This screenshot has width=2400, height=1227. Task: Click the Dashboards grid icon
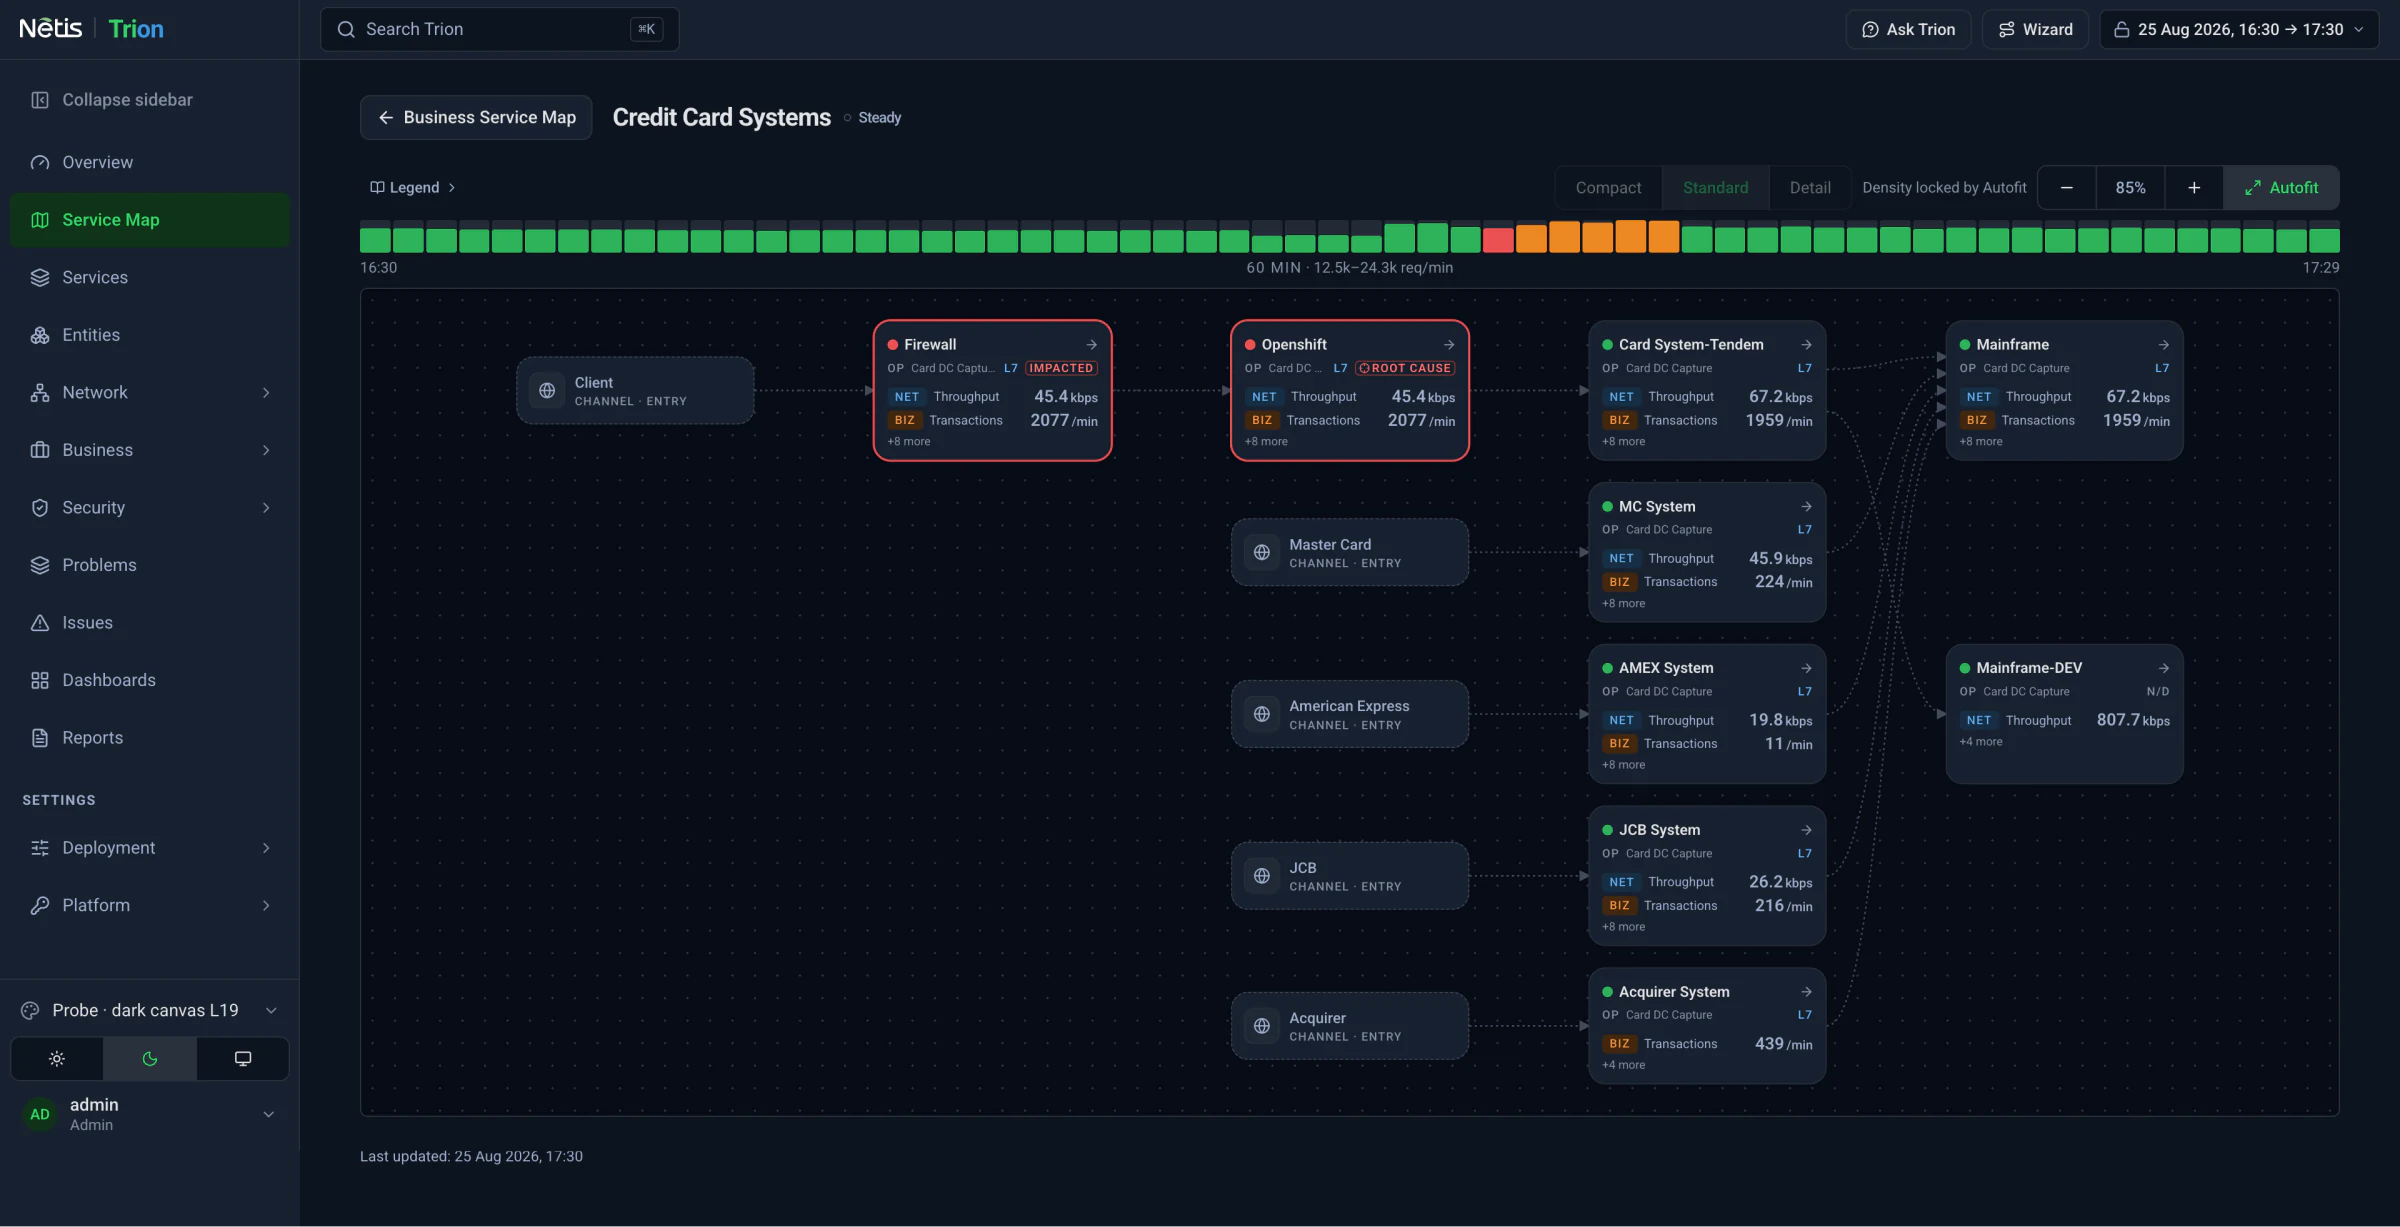click(40, 680)
